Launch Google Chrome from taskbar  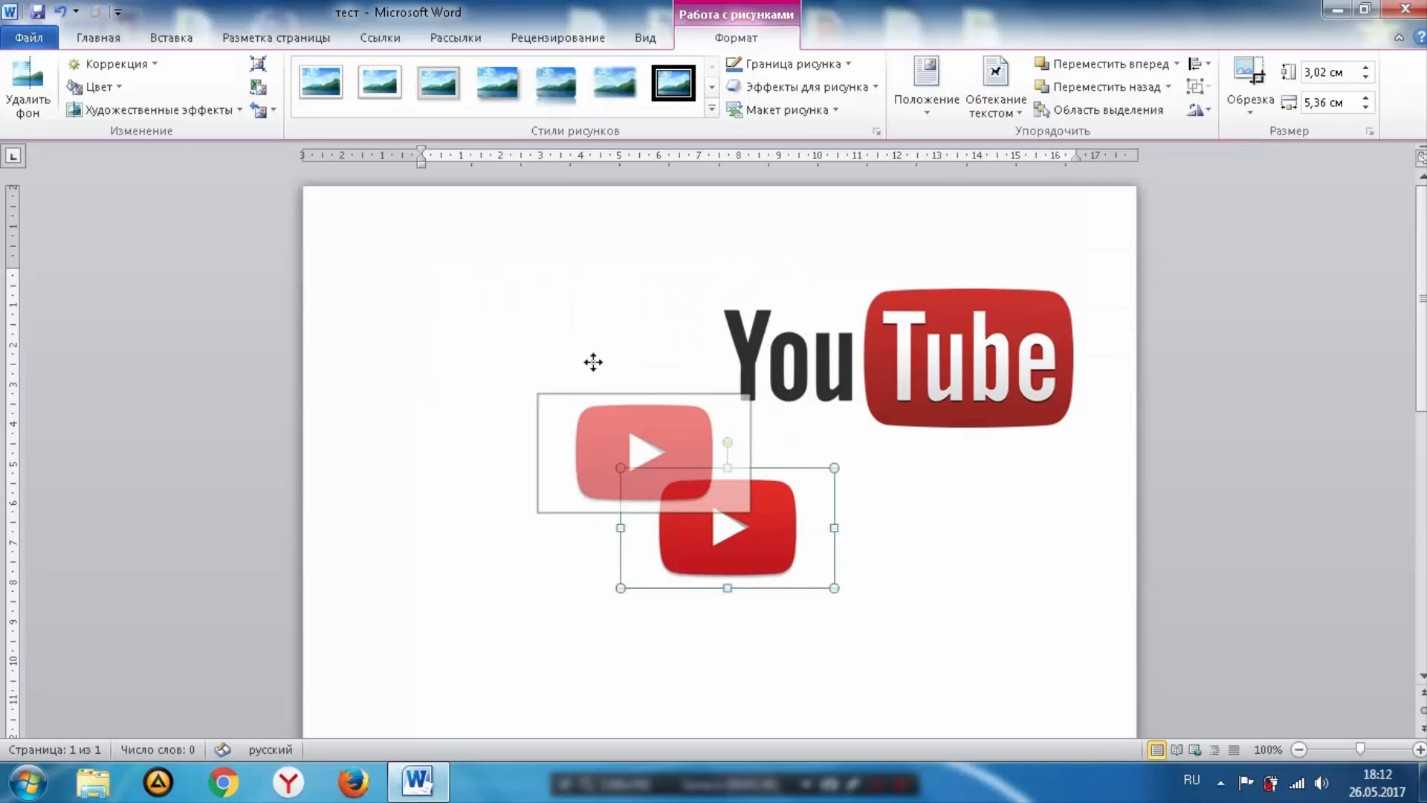(223, 782)
